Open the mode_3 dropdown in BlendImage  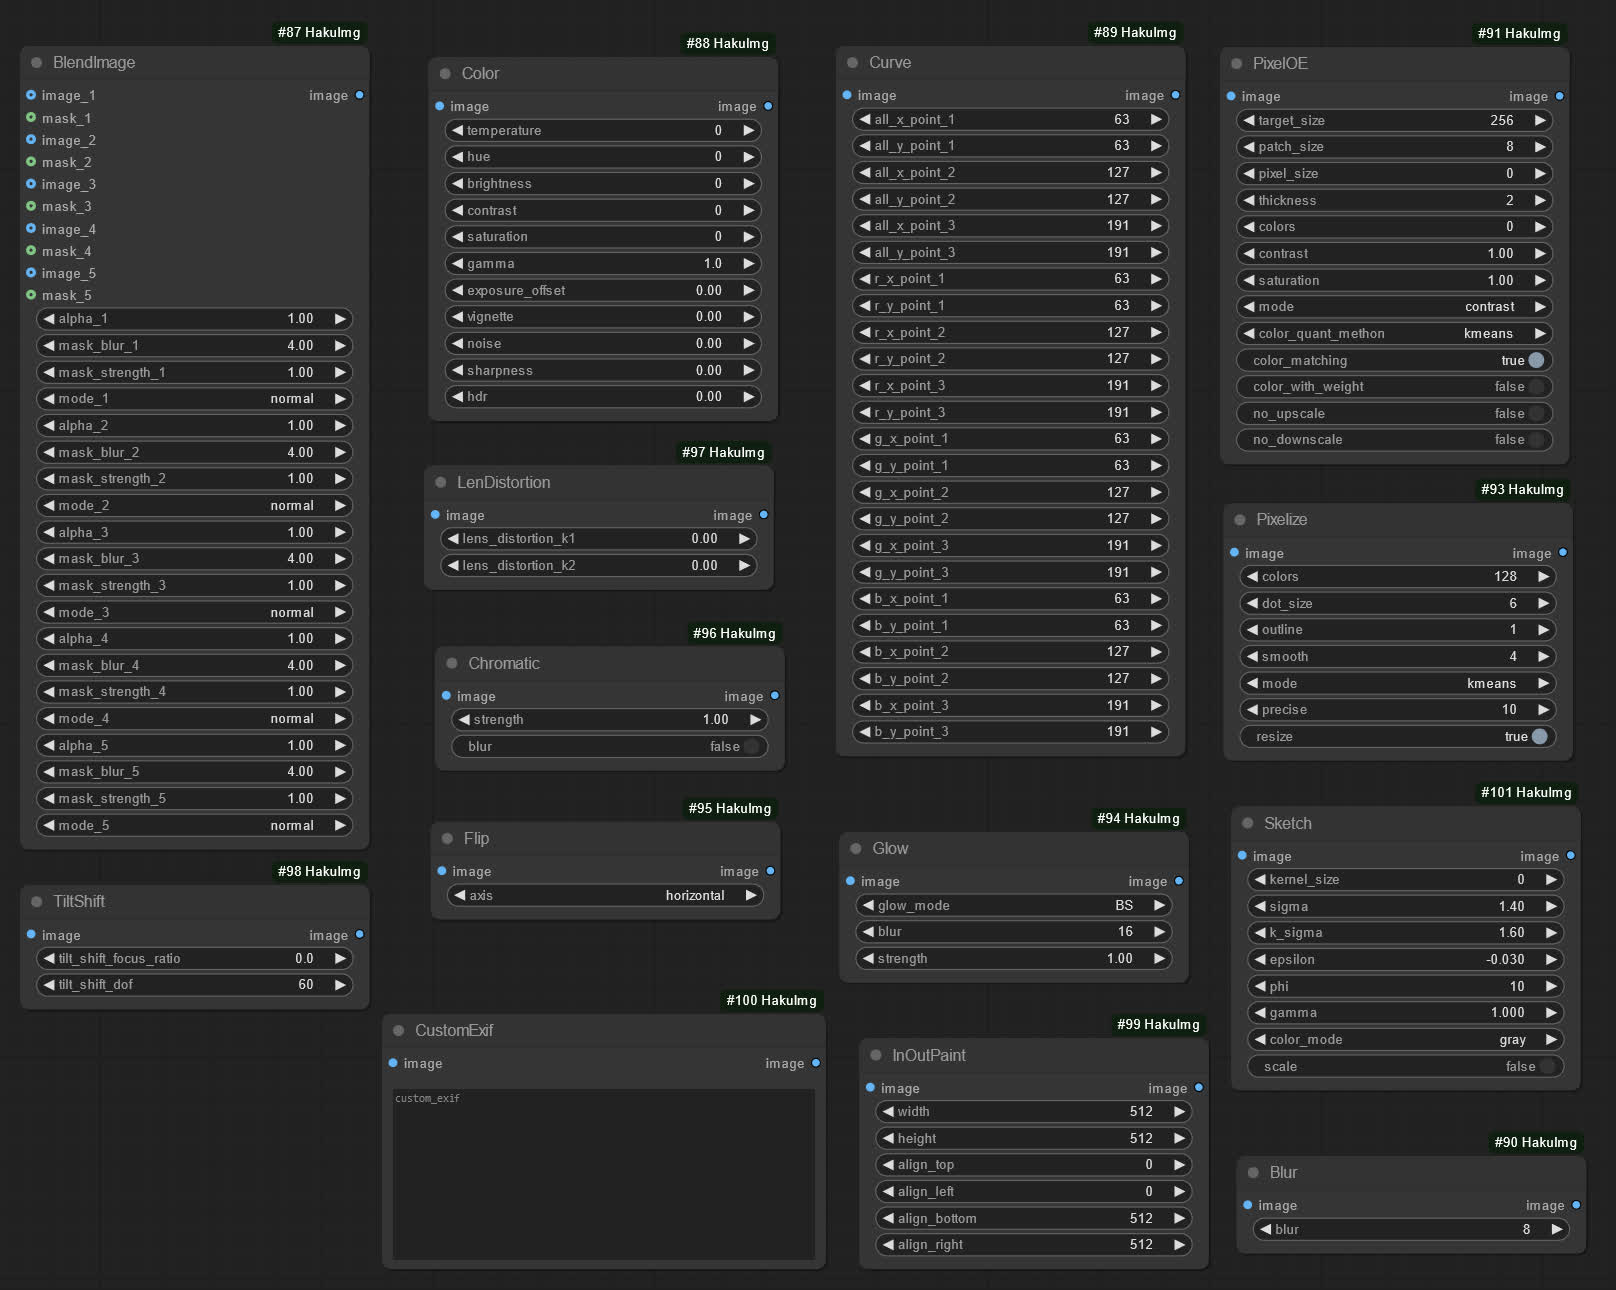click(x=195, y=612)
